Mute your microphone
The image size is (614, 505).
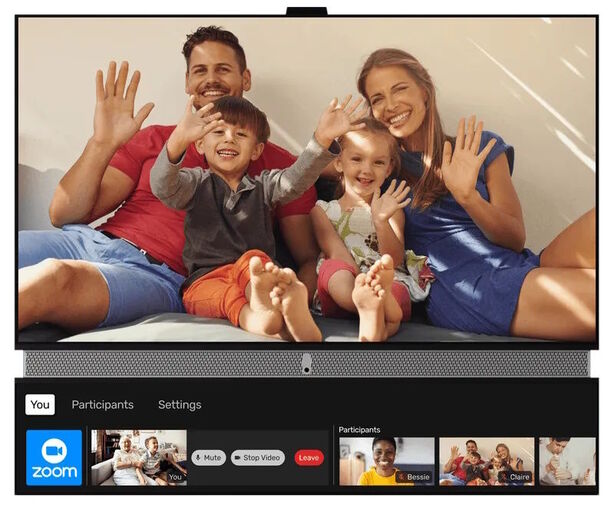[x=208, y=458]
